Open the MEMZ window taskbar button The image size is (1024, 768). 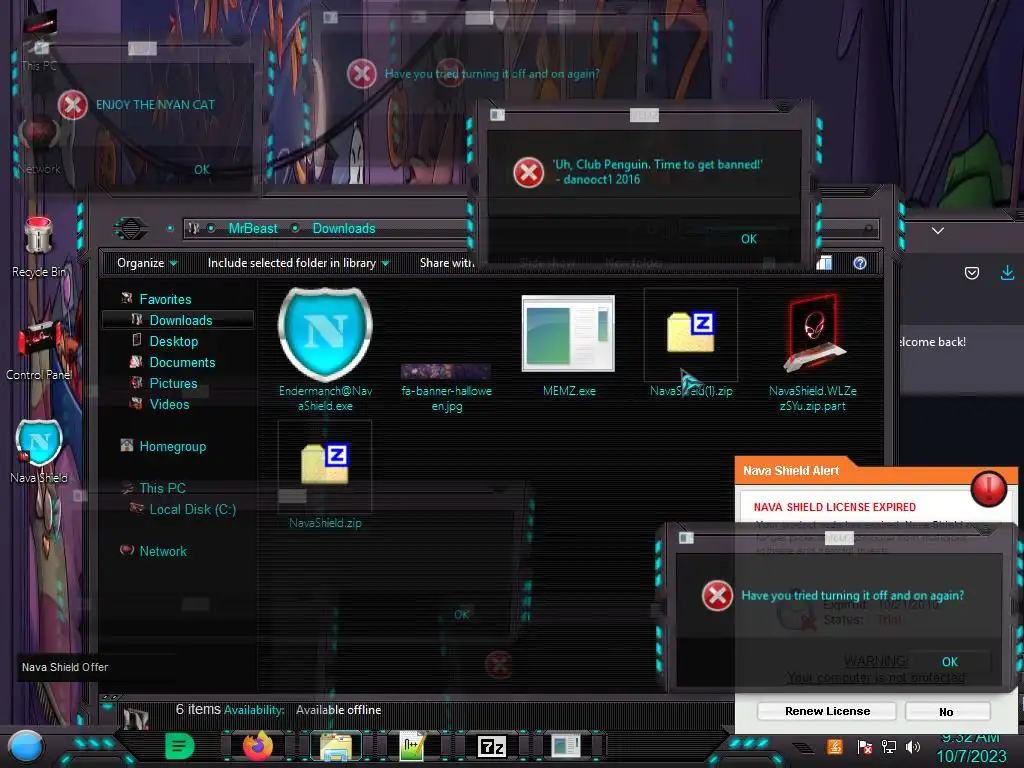[565, 746]
